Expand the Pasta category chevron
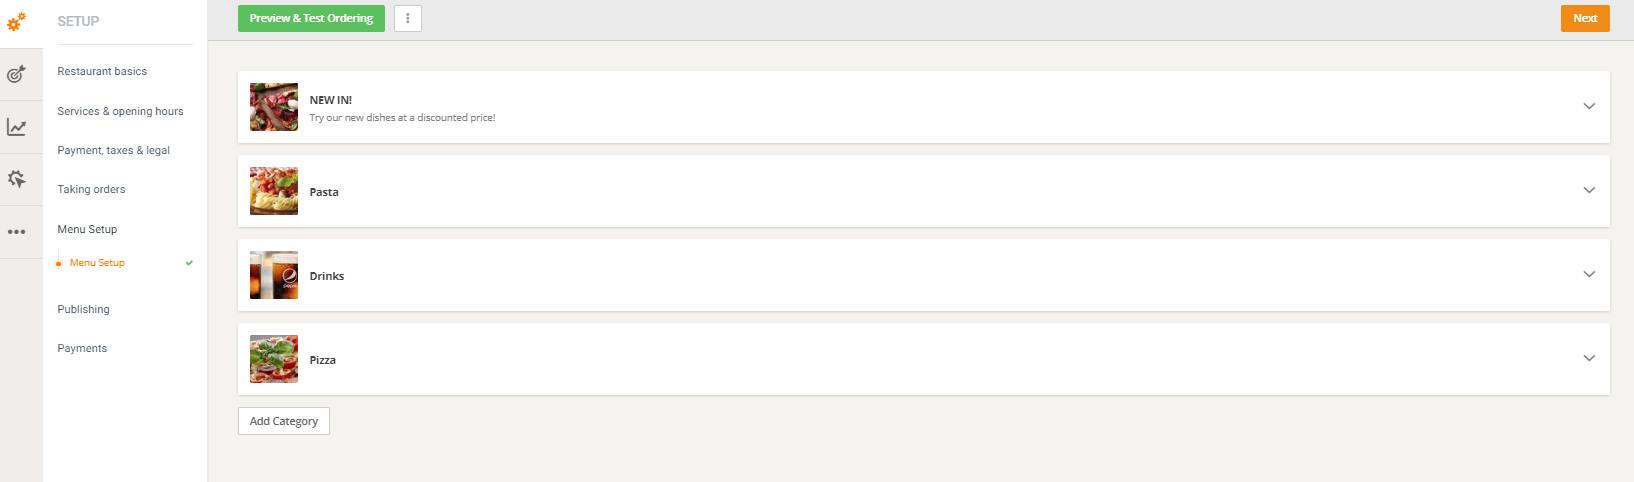 coord(1589,190)
